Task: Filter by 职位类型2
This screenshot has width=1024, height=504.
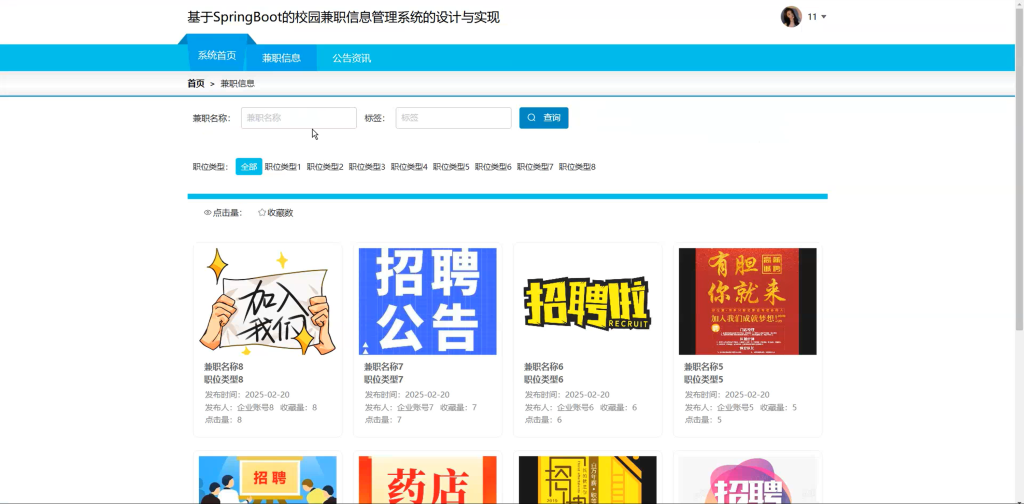Action: (x=325, y=167)
